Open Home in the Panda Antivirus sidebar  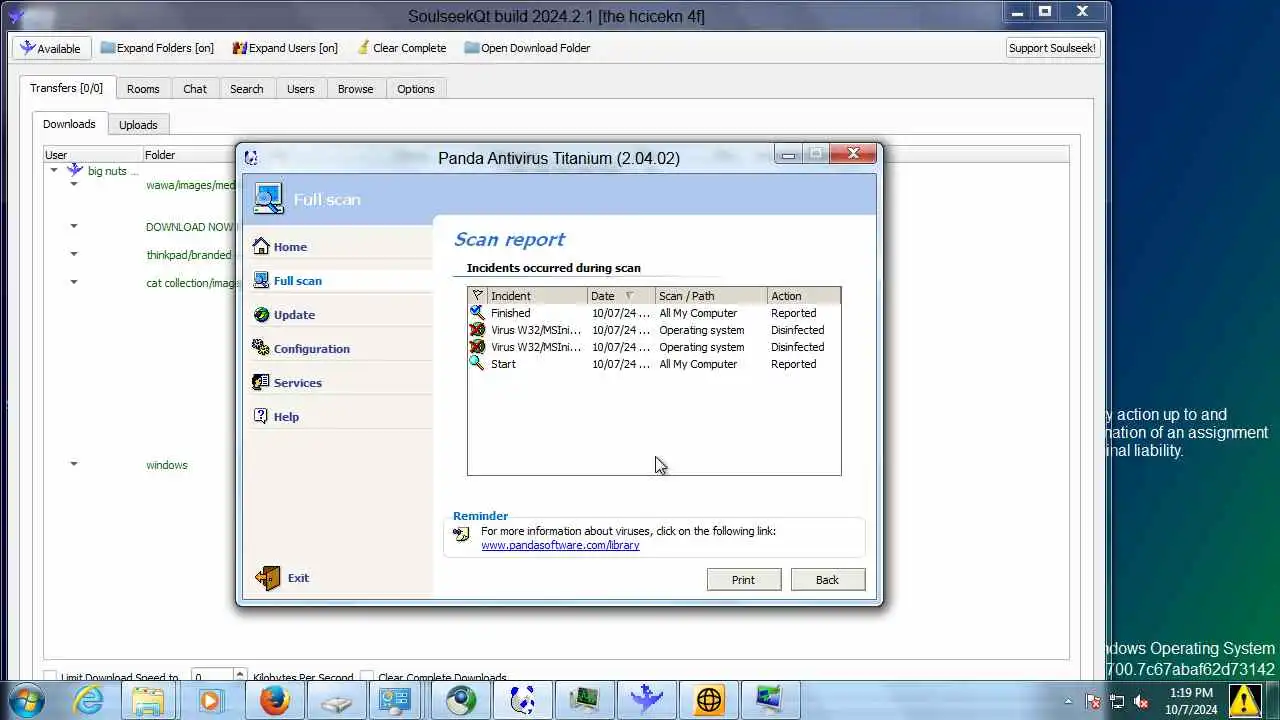279,247
